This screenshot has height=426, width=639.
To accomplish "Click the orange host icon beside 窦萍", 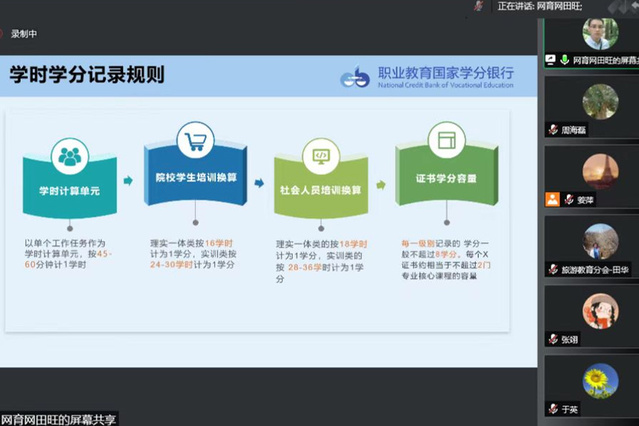I will pyautogui.click(x=551, y=199).
